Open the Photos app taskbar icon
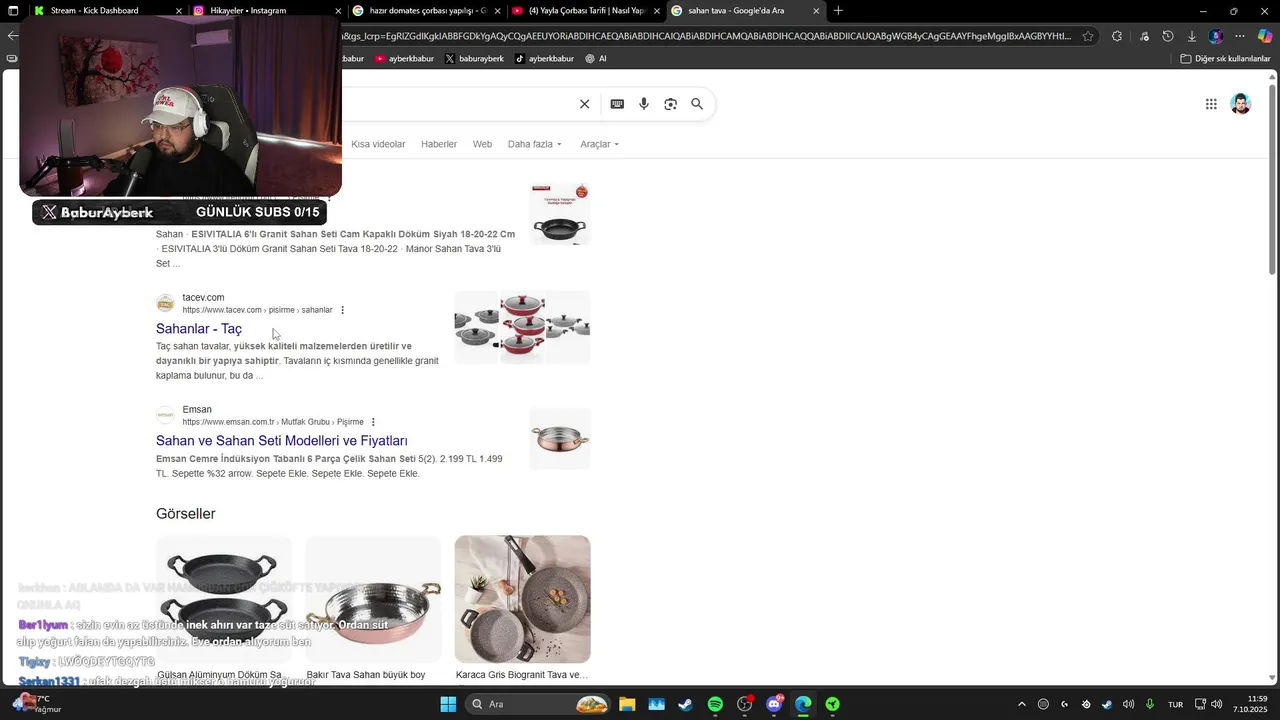Image resolution: width=1280 pixels, height=720 pixels. 656,704
